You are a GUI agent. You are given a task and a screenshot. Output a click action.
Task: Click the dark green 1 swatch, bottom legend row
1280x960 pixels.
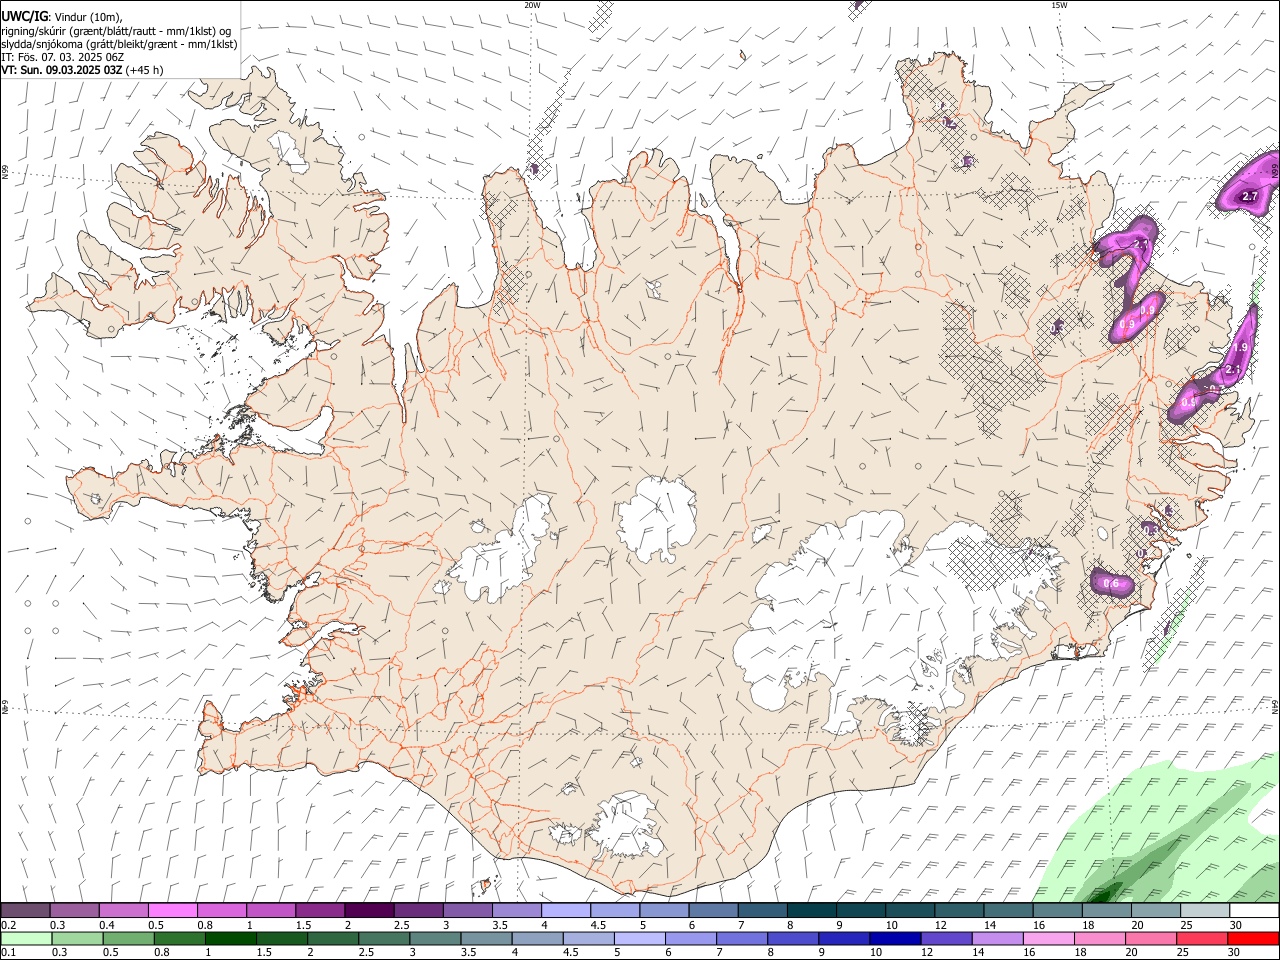point(230,938)
